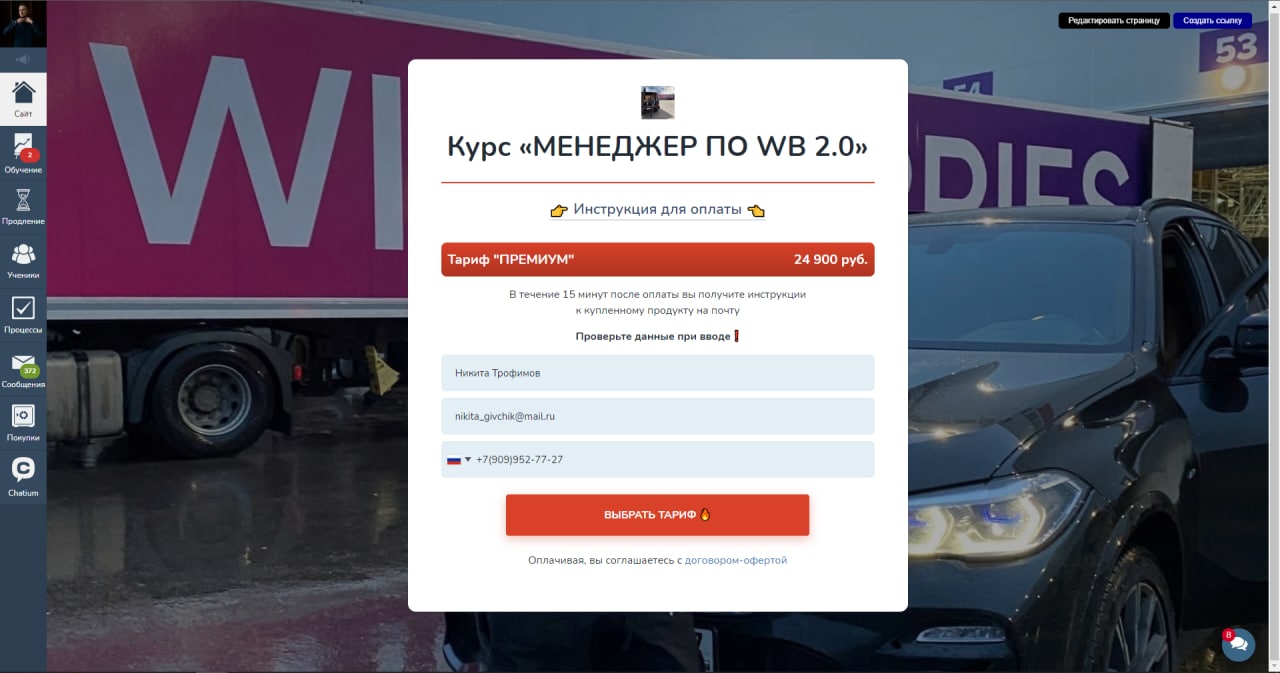Open the Ученики people icon
The width and height of the screenshot is (1280, 673).
23,260
